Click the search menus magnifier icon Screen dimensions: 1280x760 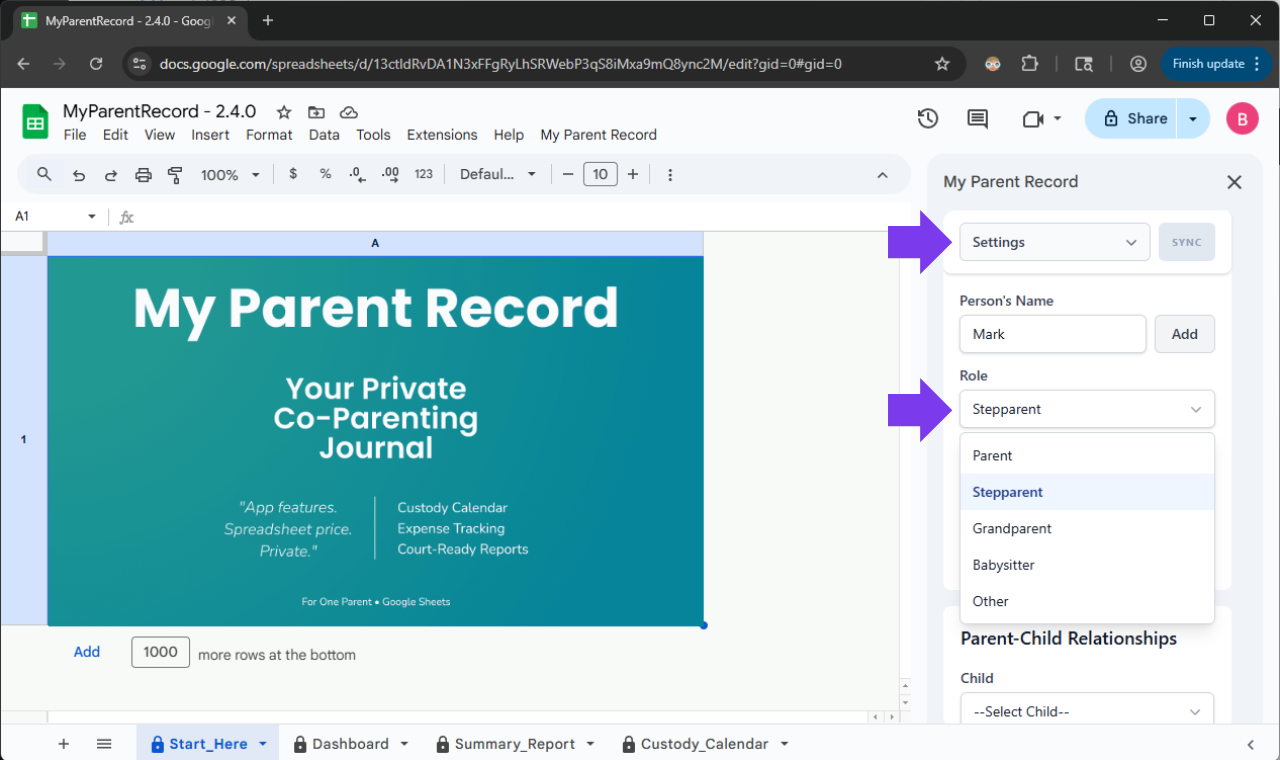pyautogui.click(x=44, y=174)
